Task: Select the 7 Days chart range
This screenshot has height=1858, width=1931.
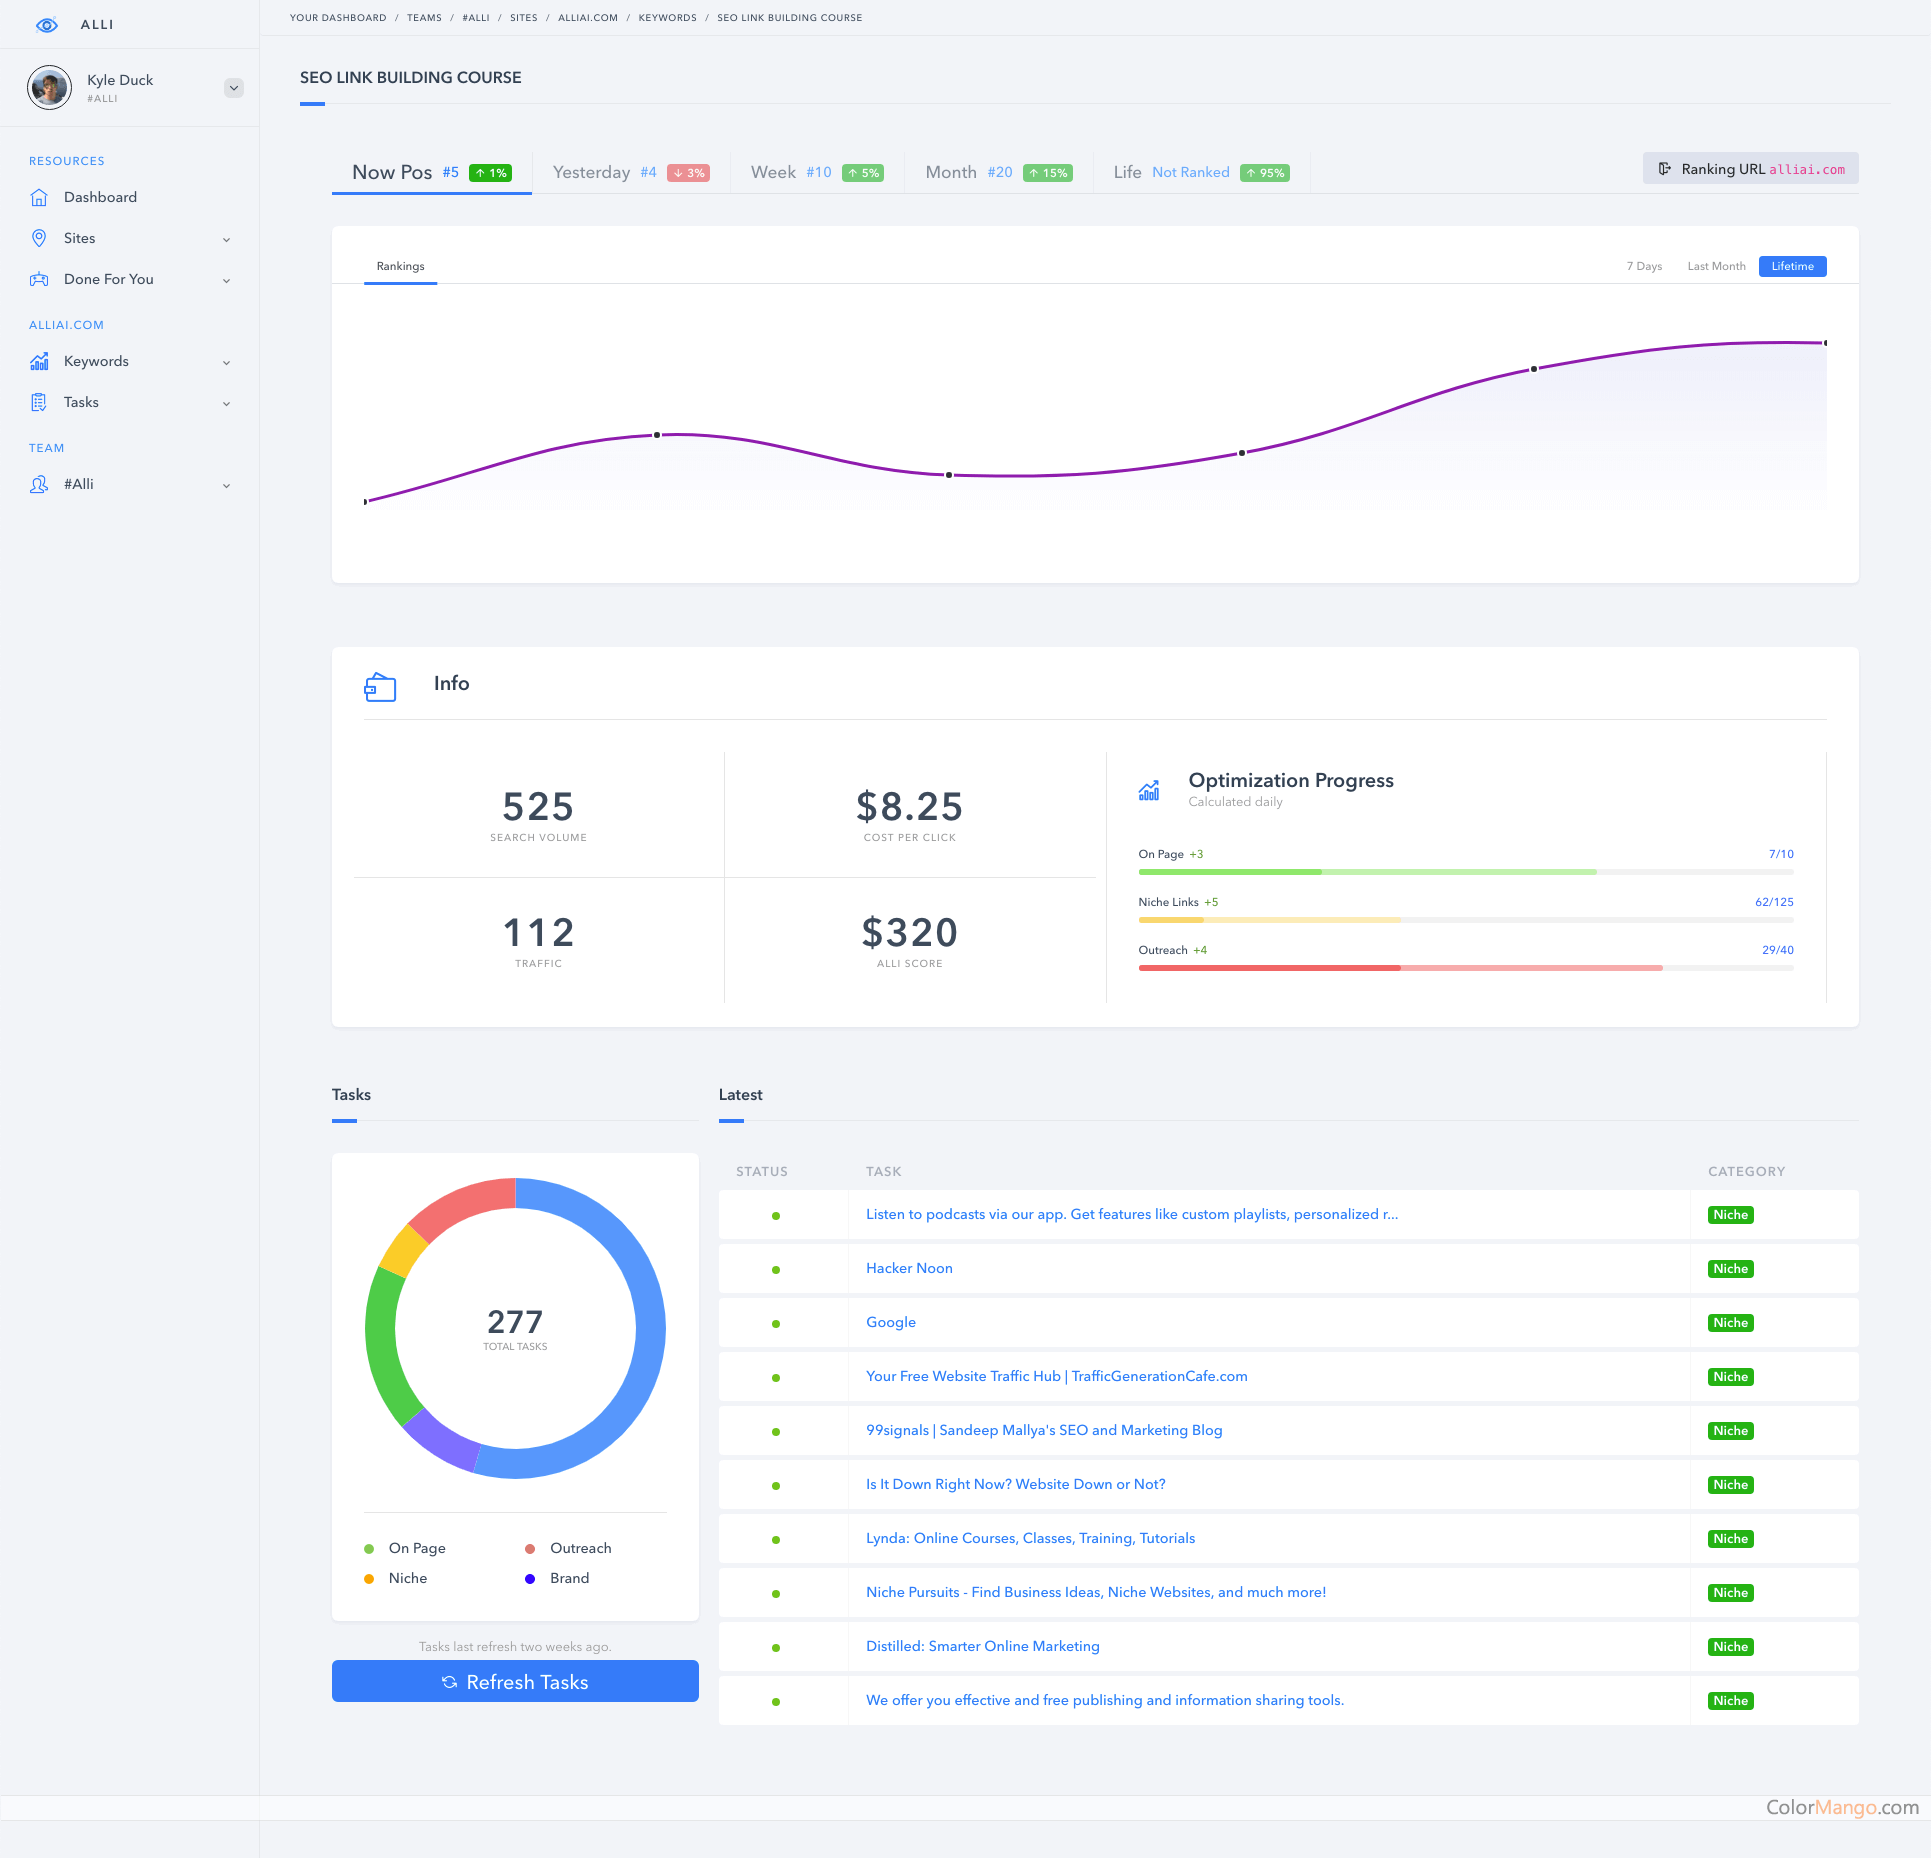Action: pos(1643,266)
